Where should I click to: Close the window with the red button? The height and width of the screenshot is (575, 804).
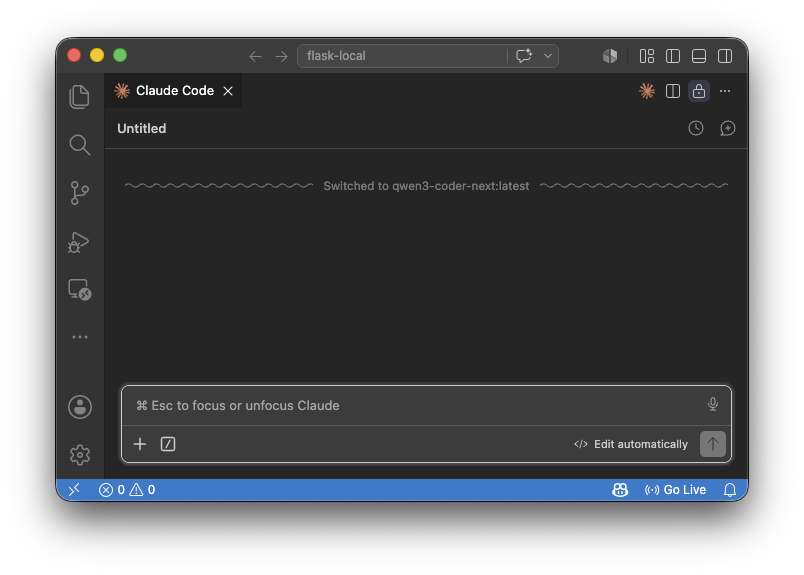coord(74,55)
